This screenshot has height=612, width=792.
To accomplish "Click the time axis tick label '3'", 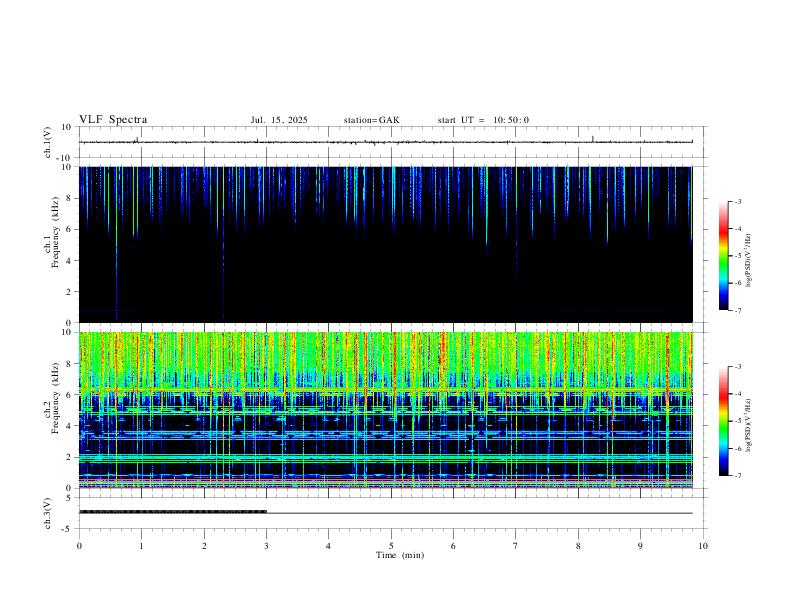I will [266, 546].
